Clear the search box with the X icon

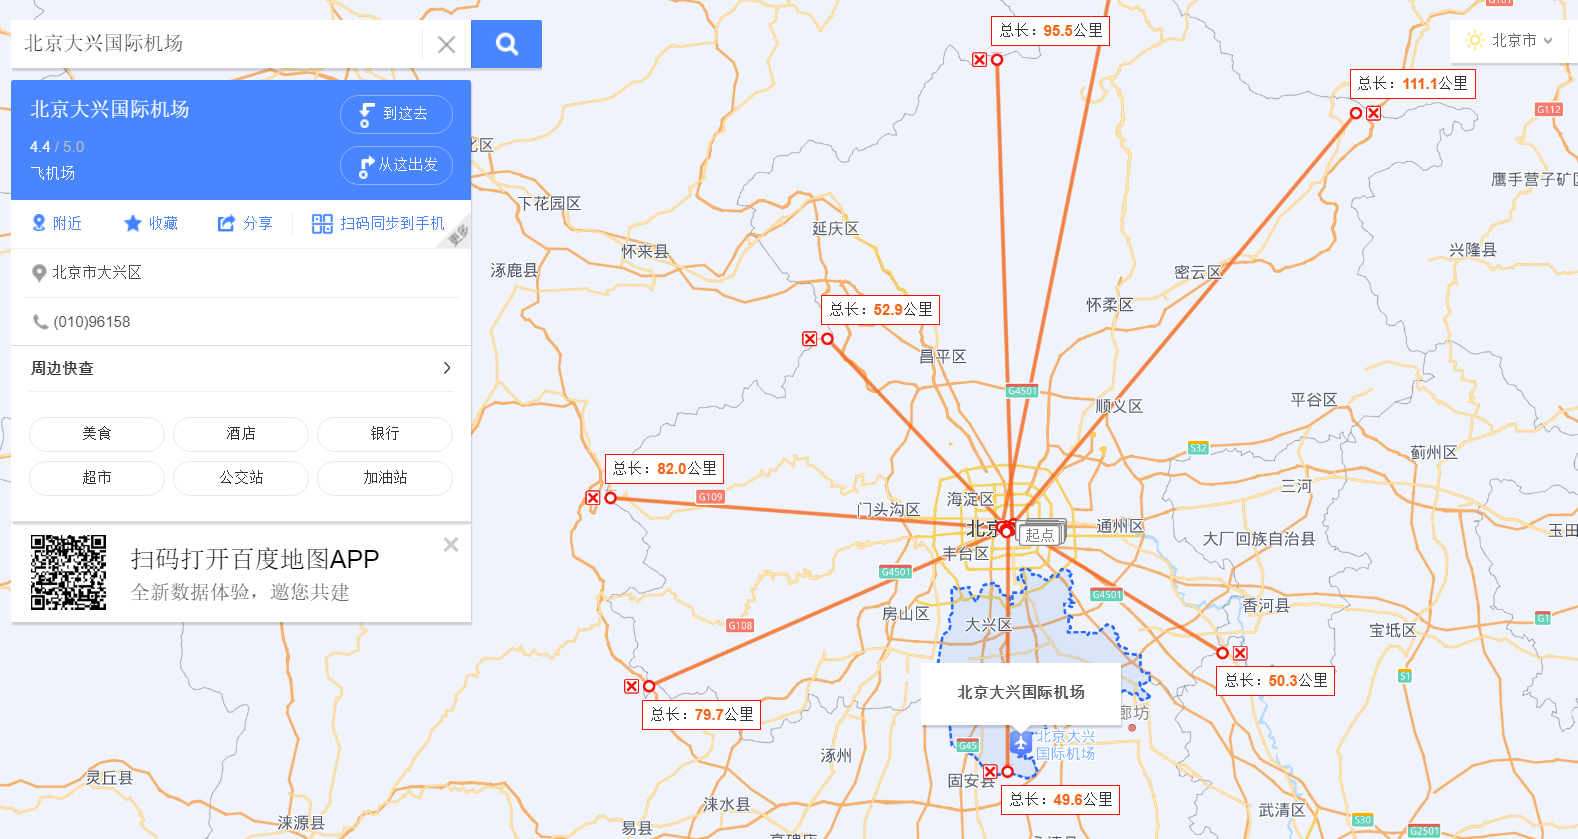click(446, 44)
